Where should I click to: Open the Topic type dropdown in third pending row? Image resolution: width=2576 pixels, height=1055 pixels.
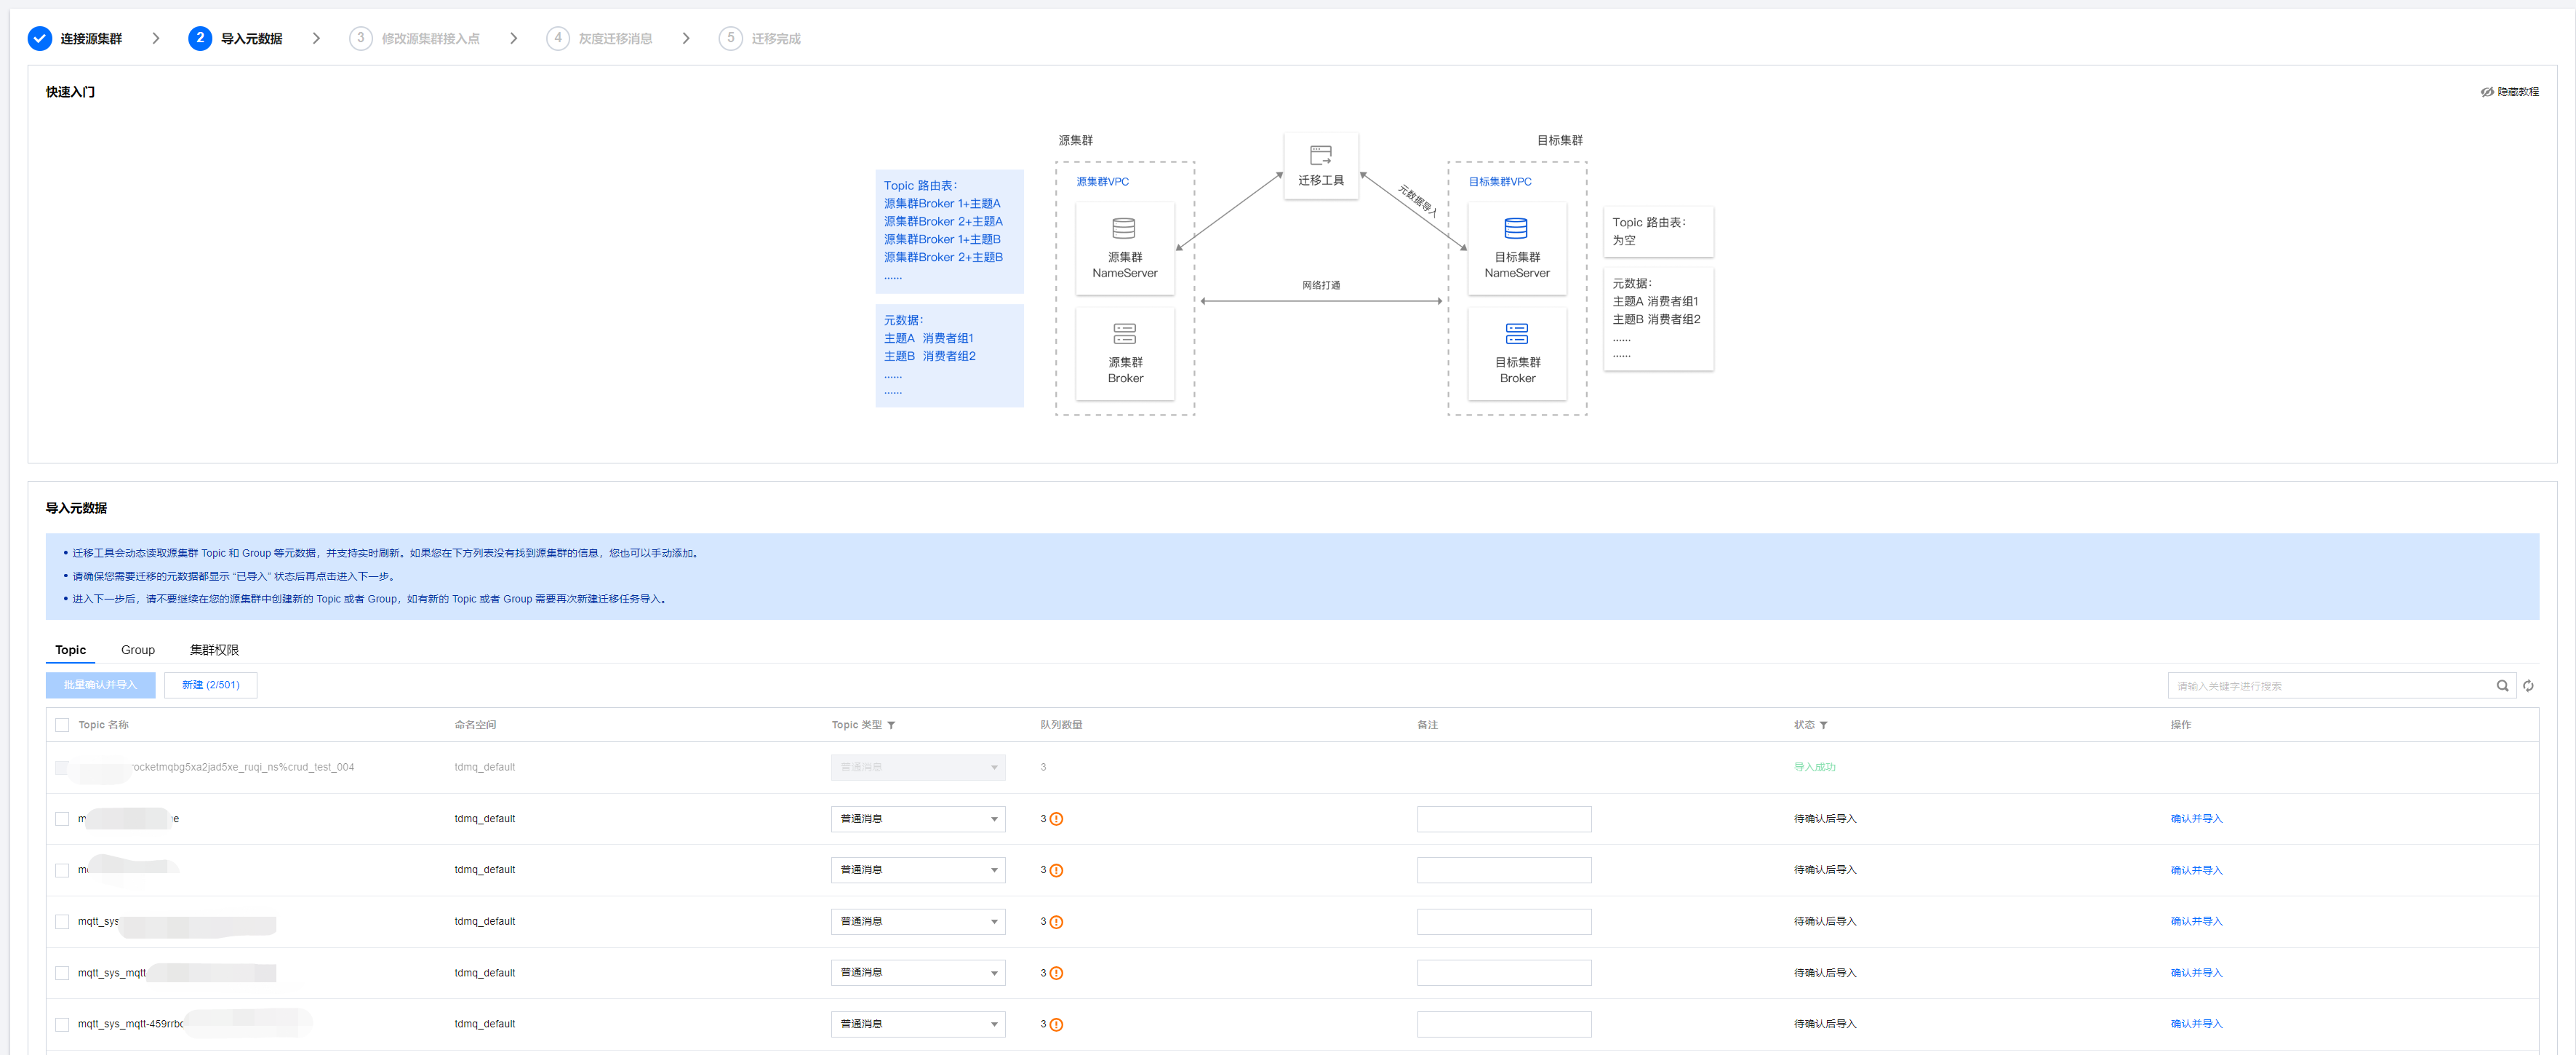pos(917,921)
